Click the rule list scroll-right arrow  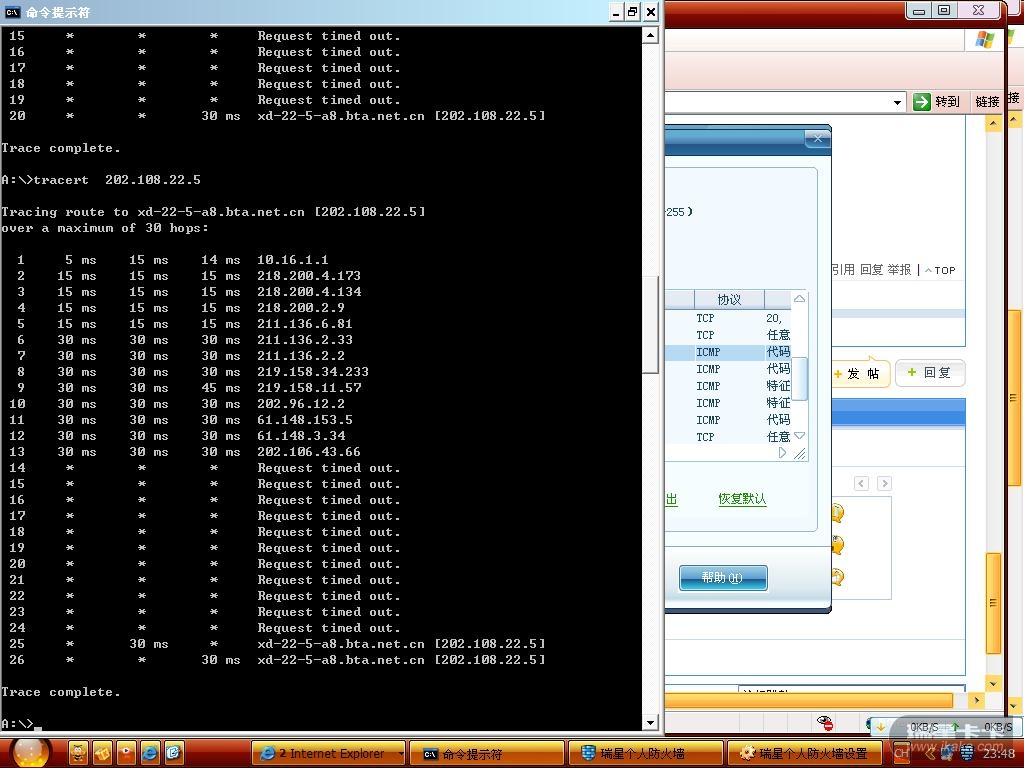click(782, 453)
